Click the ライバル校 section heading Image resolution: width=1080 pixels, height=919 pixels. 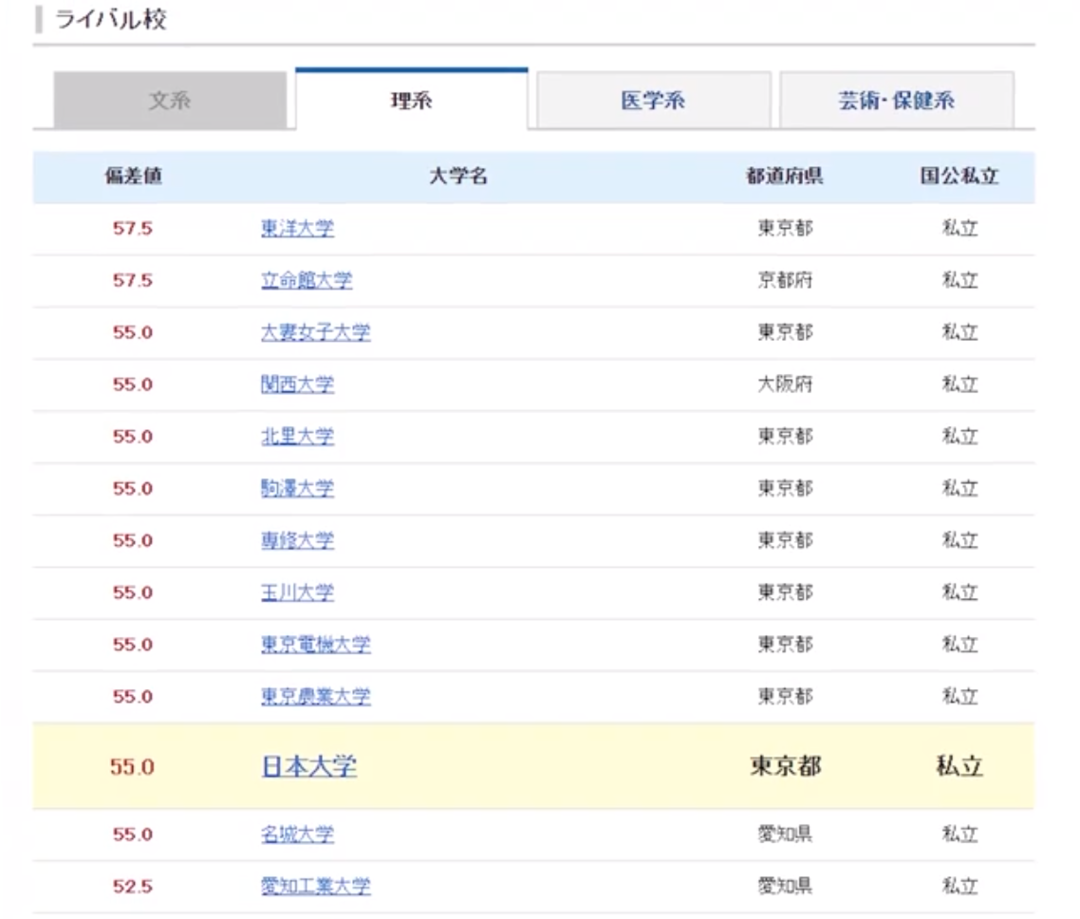click(x=111, y=19)
